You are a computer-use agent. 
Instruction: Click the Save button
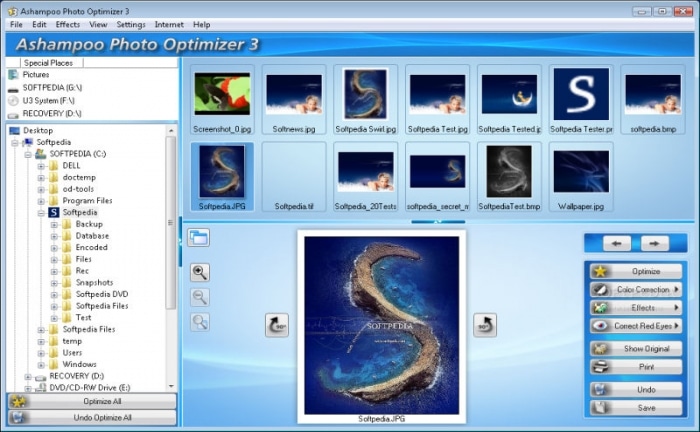point(636,408)
